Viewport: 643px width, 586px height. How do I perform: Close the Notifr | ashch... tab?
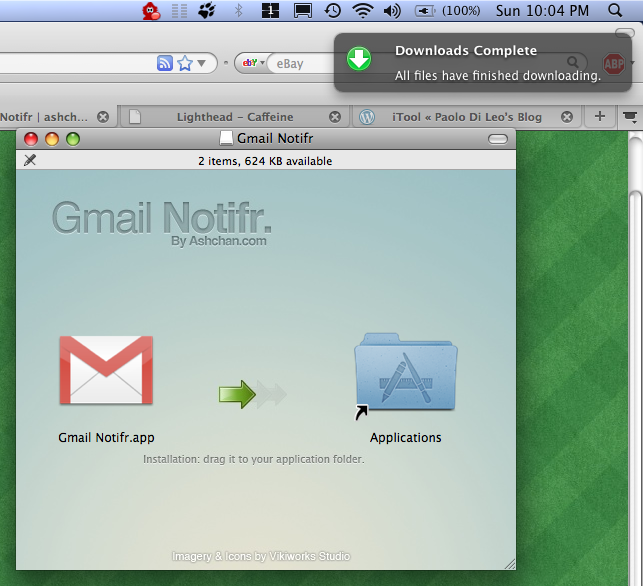click(103, 117)
